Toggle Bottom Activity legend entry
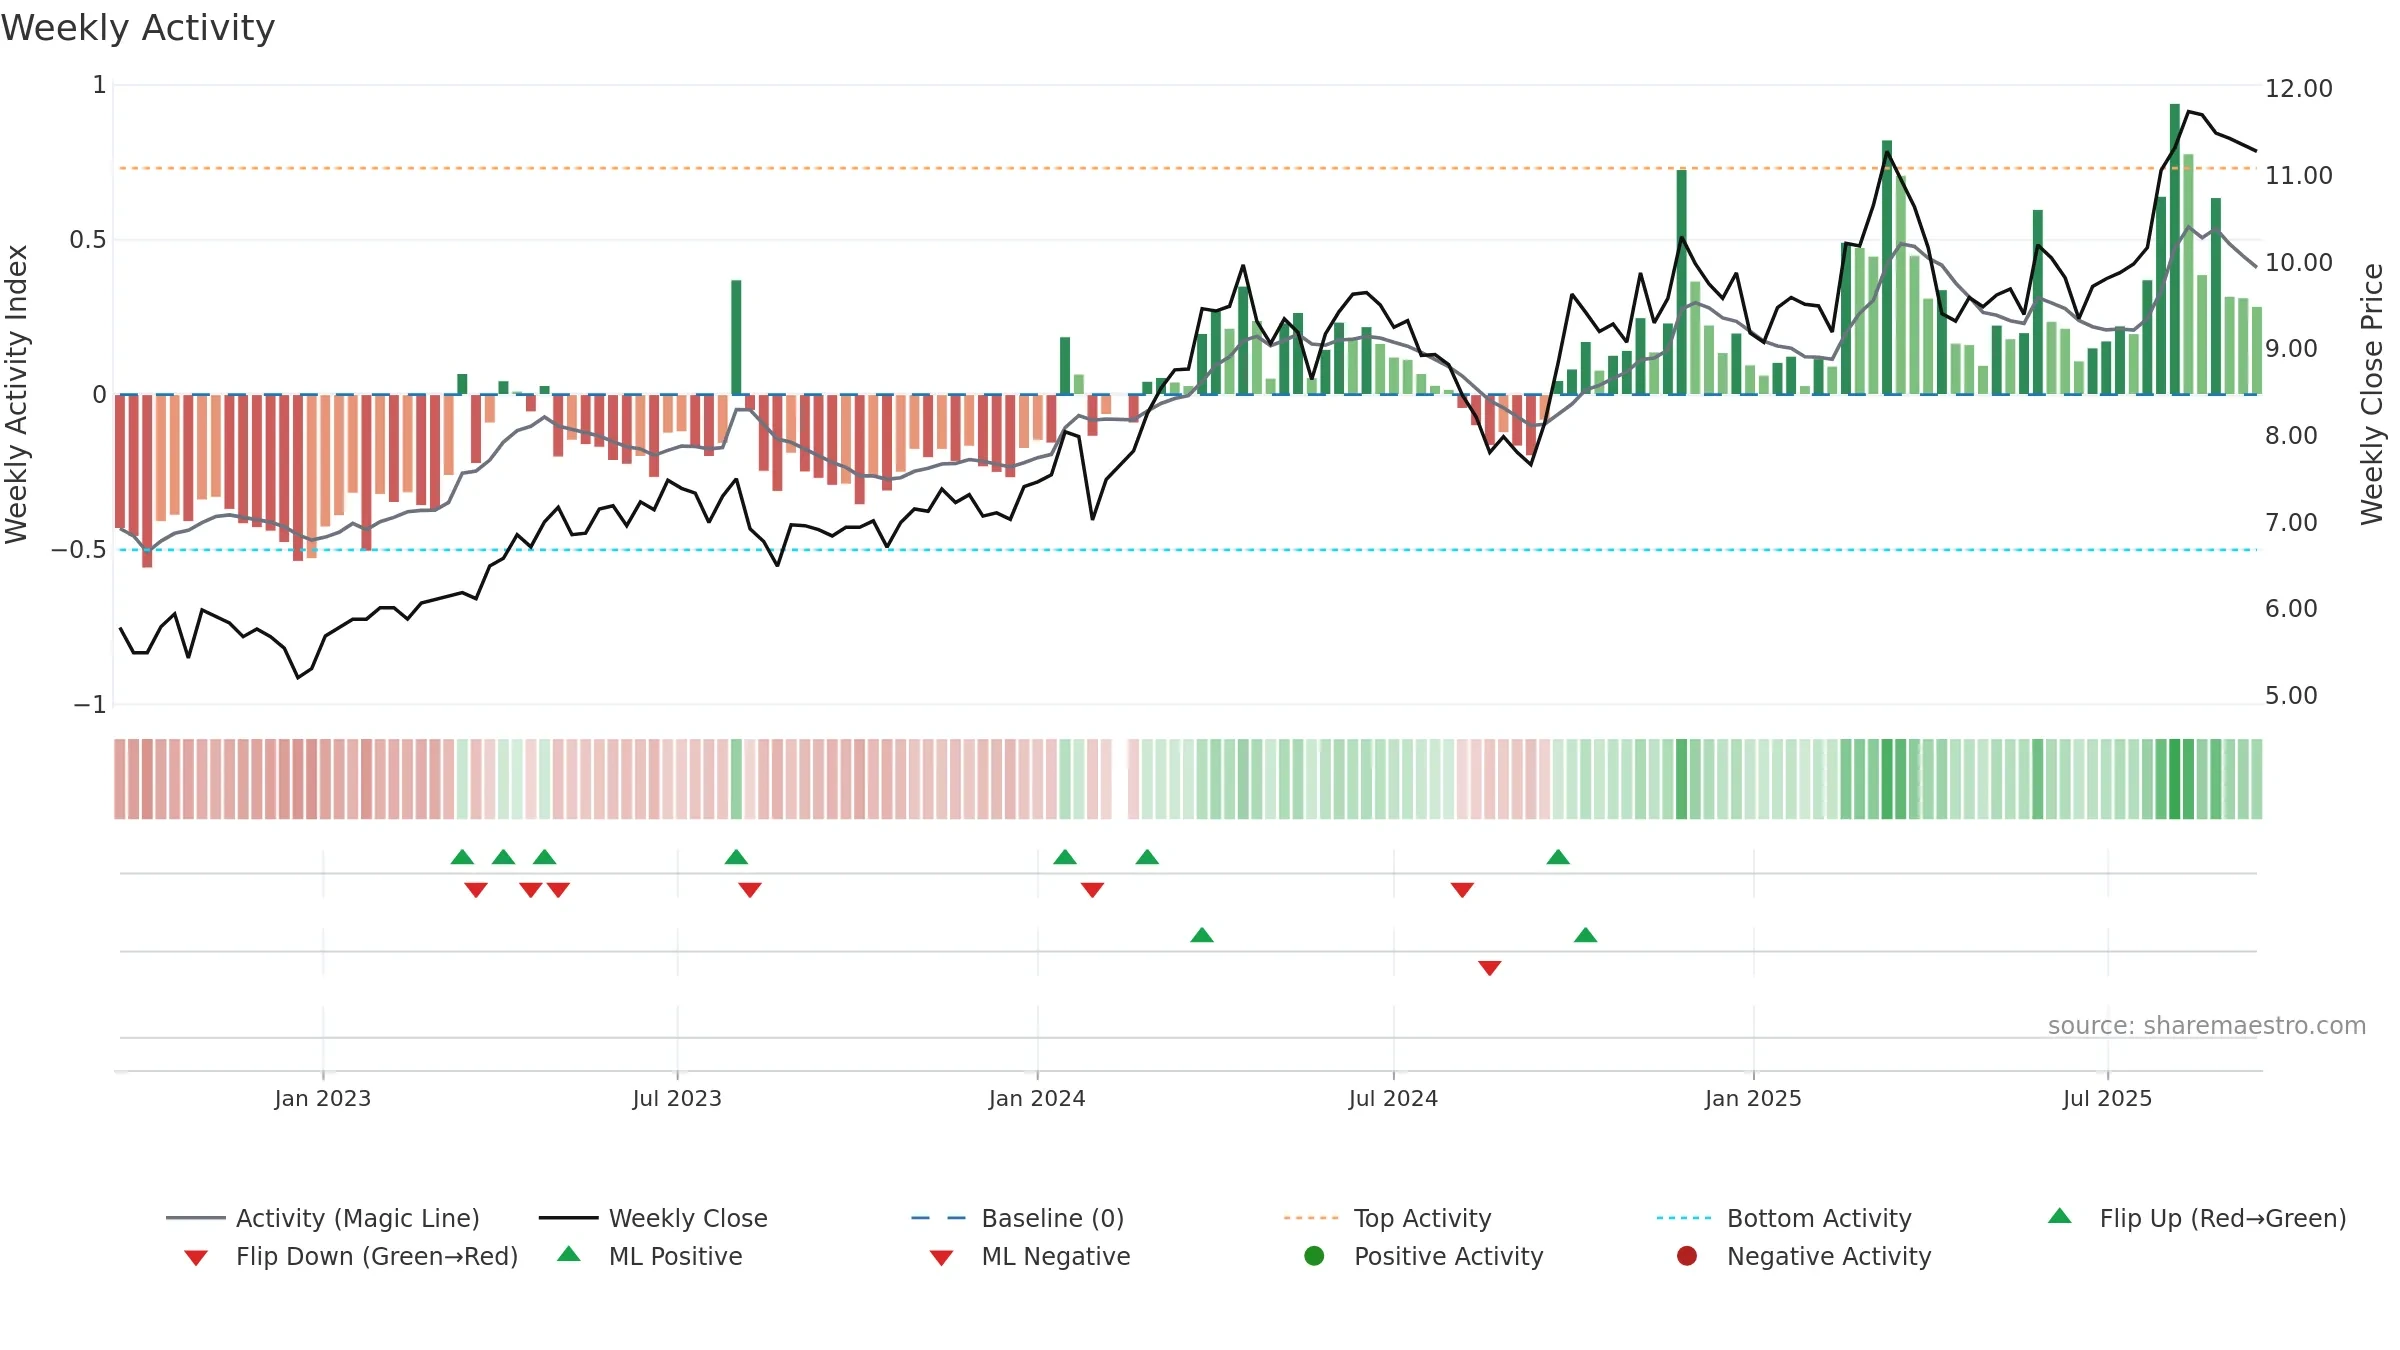This screenshot has height=1350, width=2400. coord(1784,1218)
